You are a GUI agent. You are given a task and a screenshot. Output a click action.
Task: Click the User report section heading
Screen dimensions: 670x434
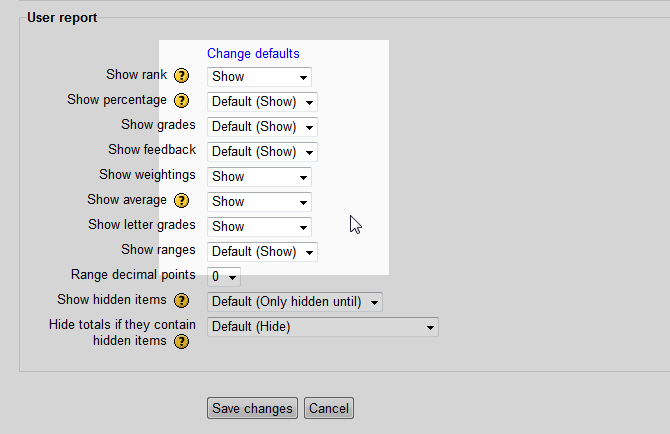[x=62, y=17]
